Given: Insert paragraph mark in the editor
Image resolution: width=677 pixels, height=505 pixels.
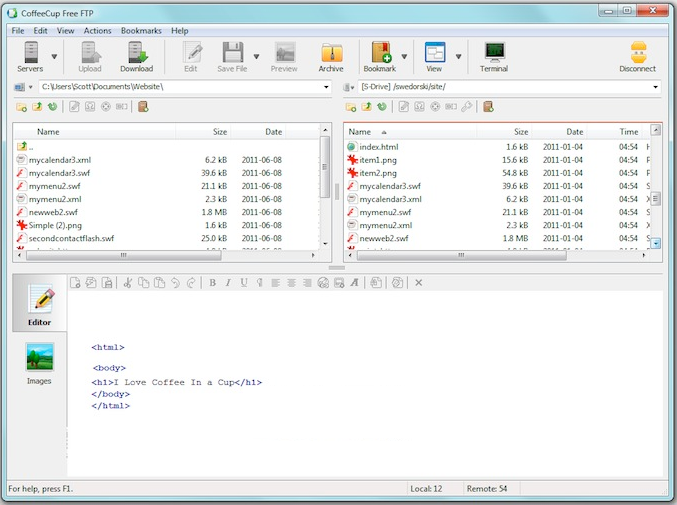Looking at the screenshot, I should click(x=259, y=283).
